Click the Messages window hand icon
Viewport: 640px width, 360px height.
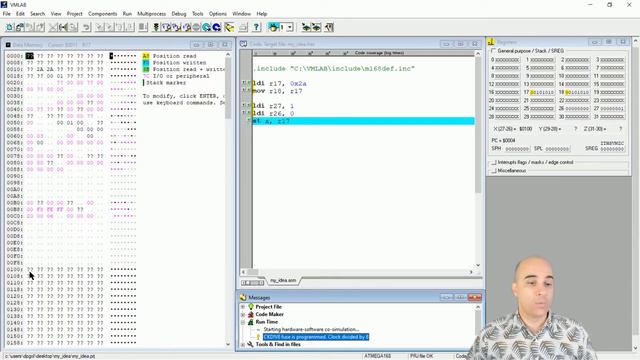pyautogui.click(x=243, y=298)
